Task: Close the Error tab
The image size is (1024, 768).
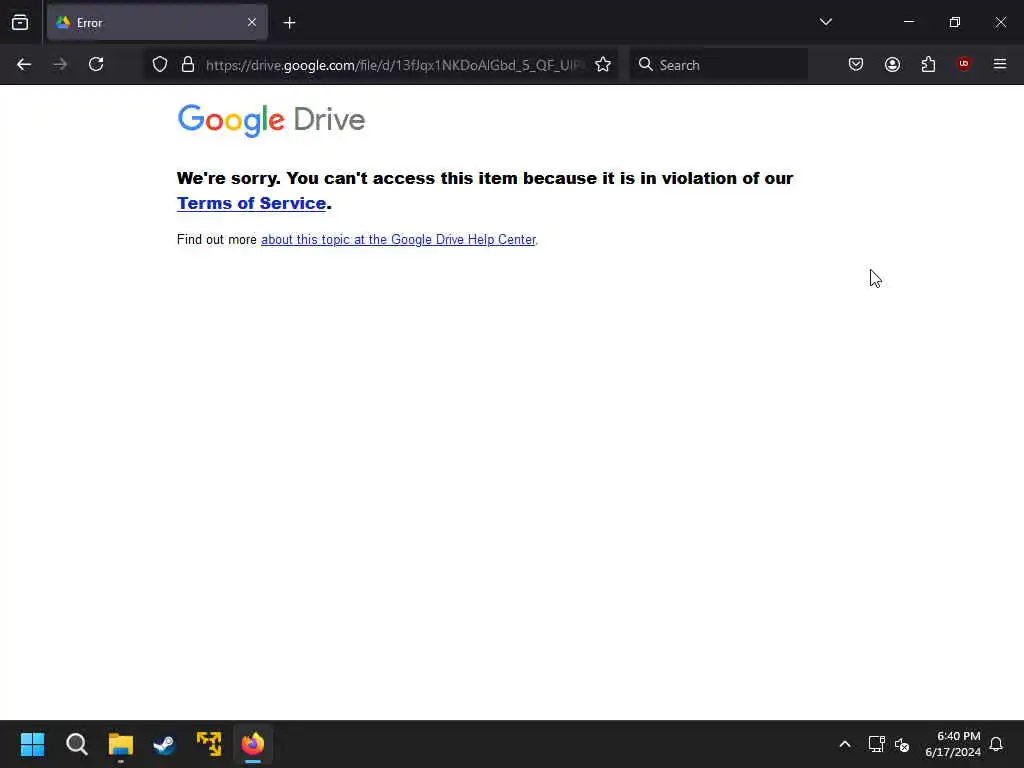Action: coord(252,23)
